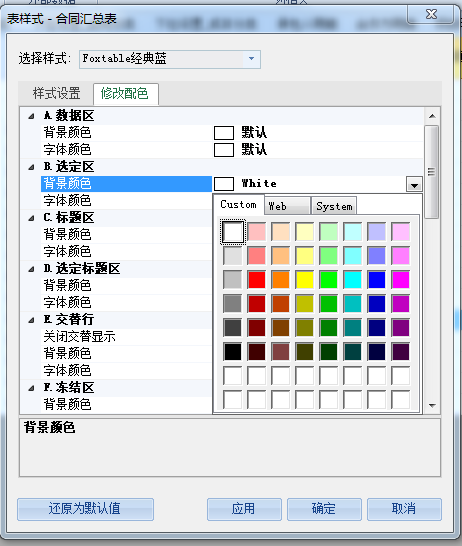Collapse the C. 标题区 group
This screenshot has height=546, width=462.
coord(31,218)
